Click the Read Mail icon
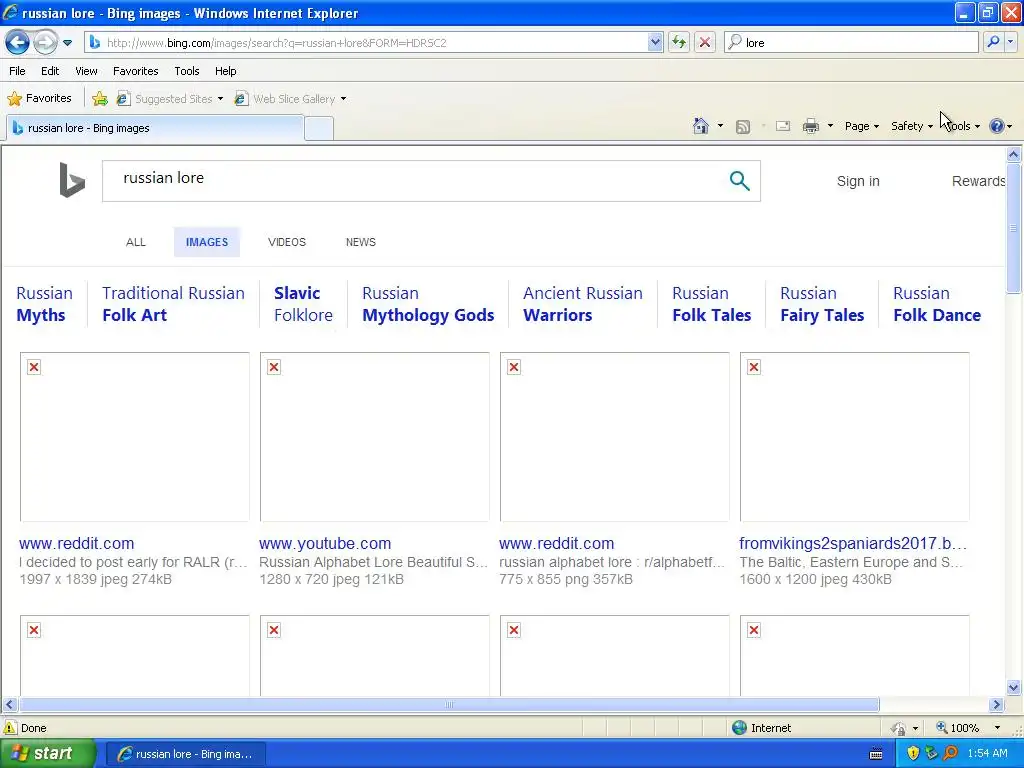The image size is (1024, 768). [783, 126]
